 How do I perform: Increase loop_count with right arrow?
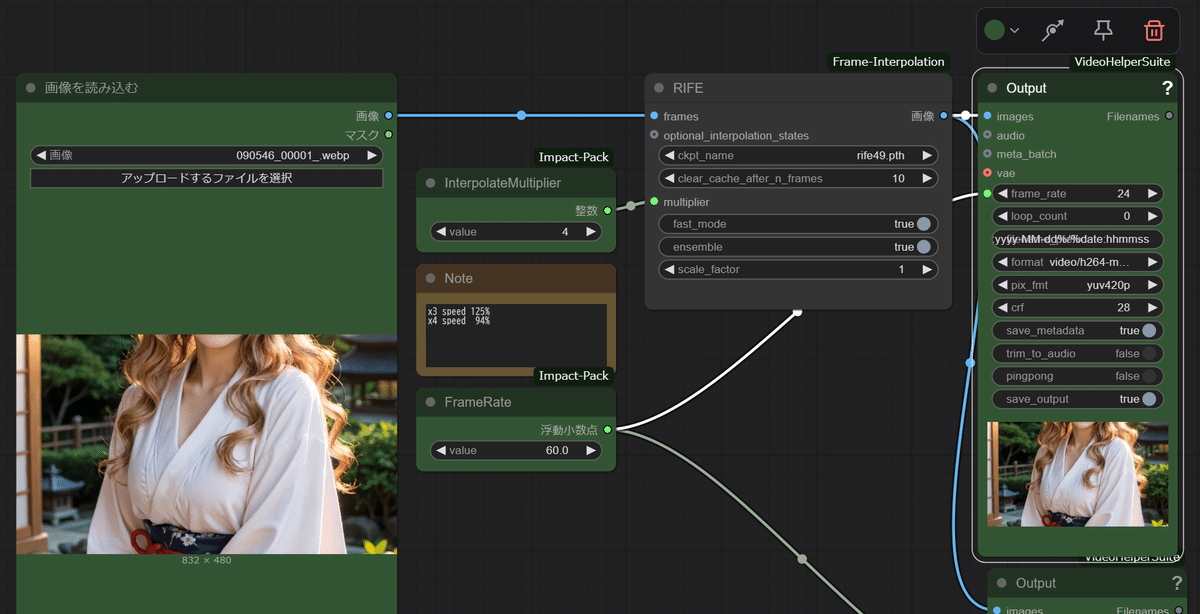point(1153,216)
